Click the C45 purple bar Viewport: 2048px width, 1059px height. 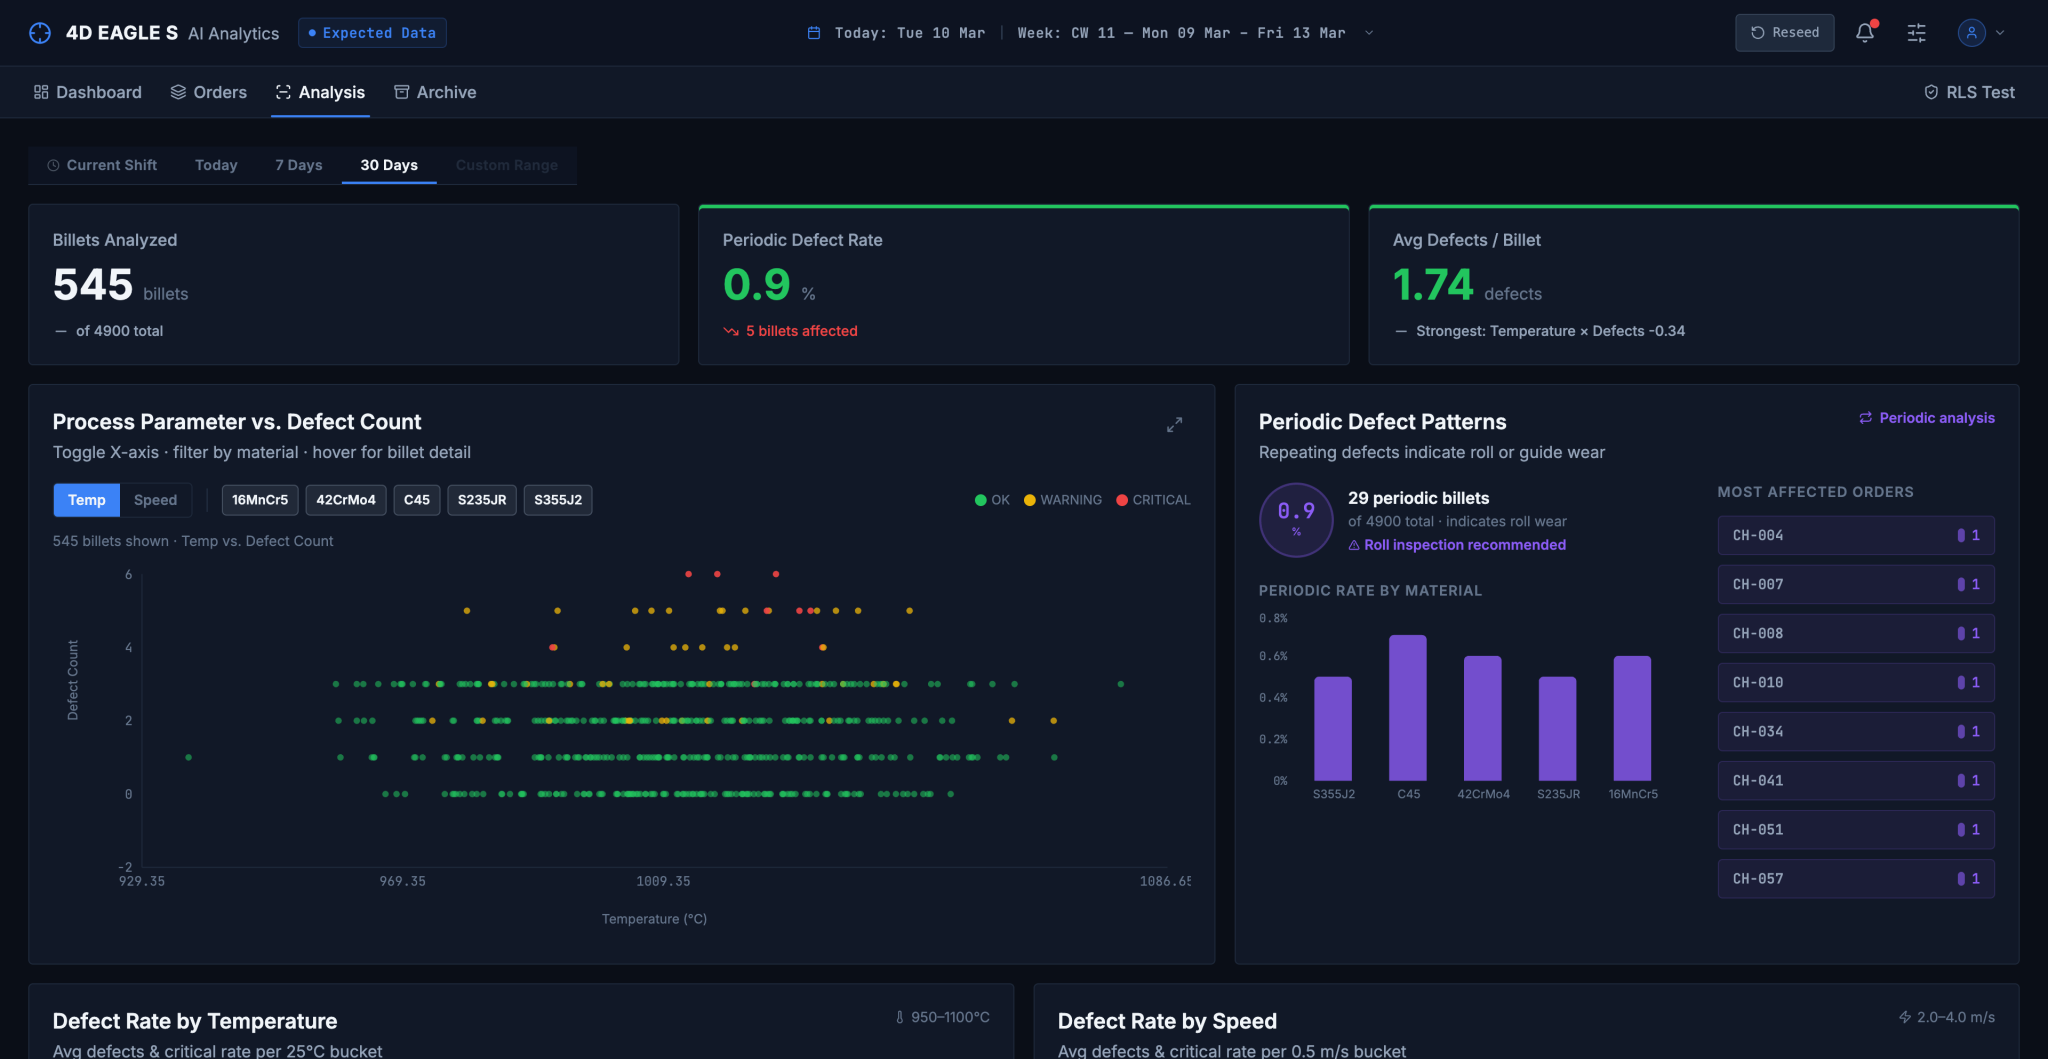pyautogui.click(x=1408, y=707)
